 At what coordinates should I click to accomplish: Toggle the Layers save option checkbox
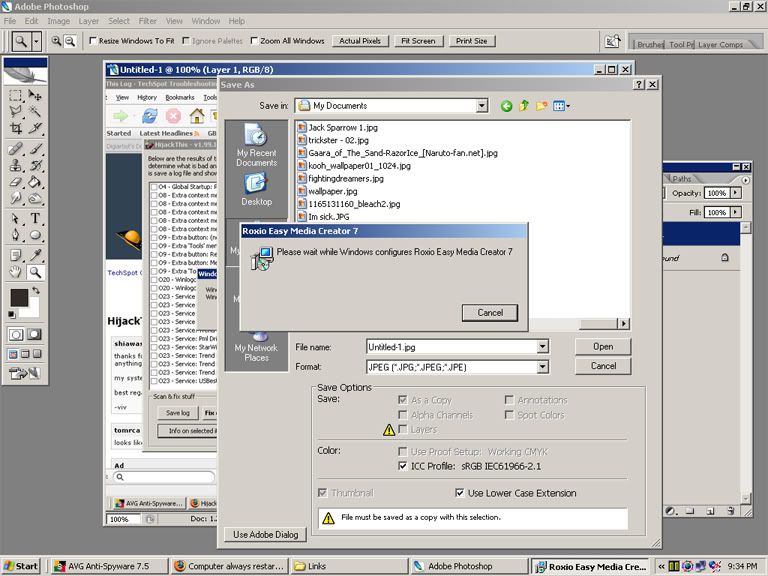(403, 430)
